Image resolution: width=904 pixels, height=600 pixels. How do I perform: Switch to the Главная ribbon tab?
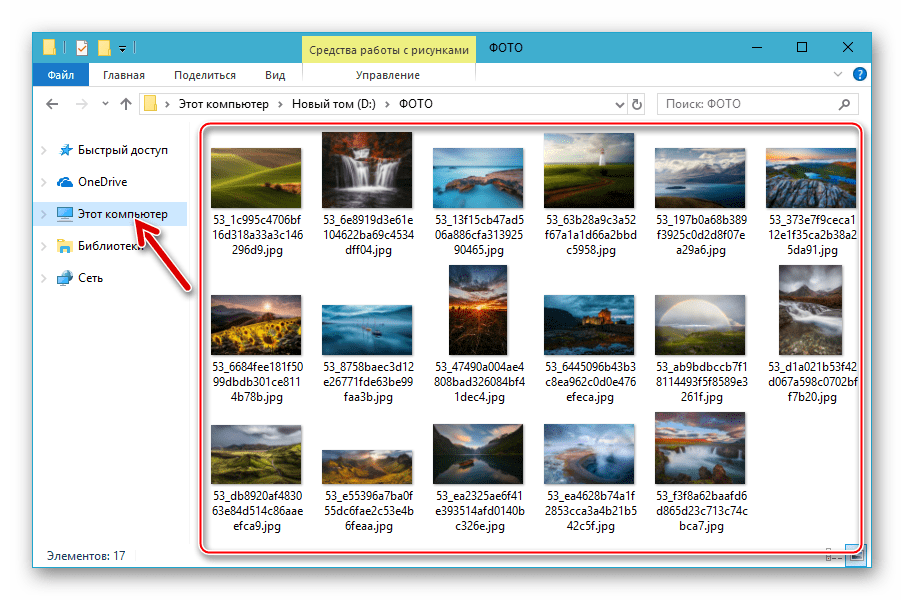(x=124, y=75)
